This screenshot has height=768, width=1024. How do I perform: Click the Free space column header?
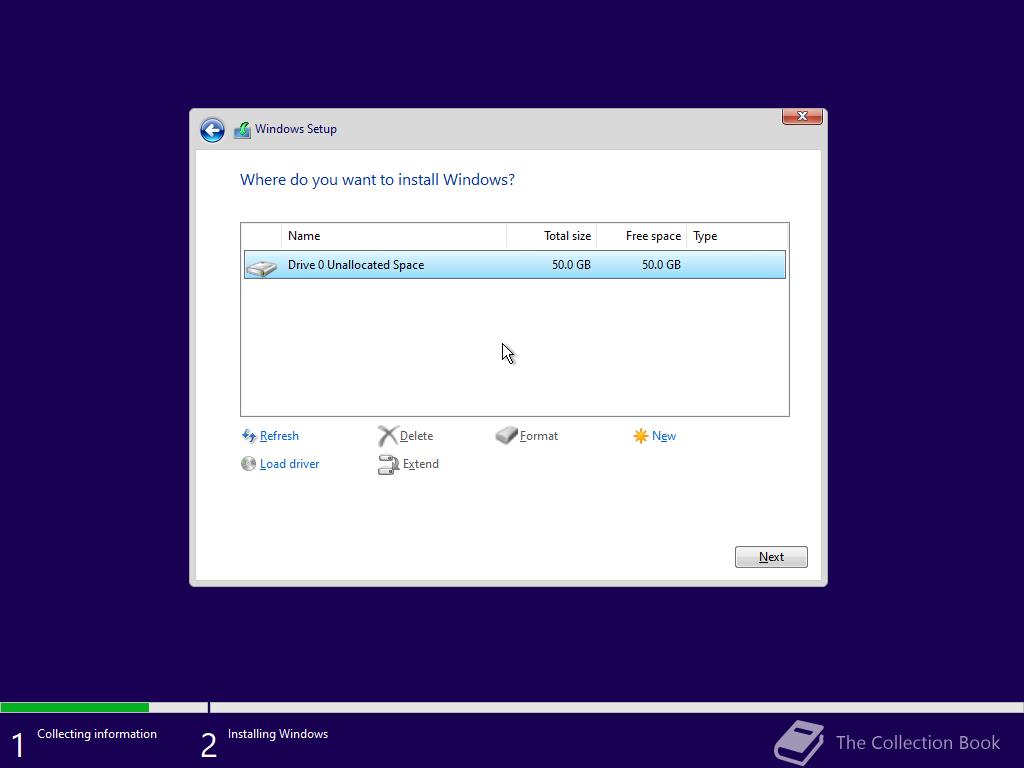coord(641,236)
